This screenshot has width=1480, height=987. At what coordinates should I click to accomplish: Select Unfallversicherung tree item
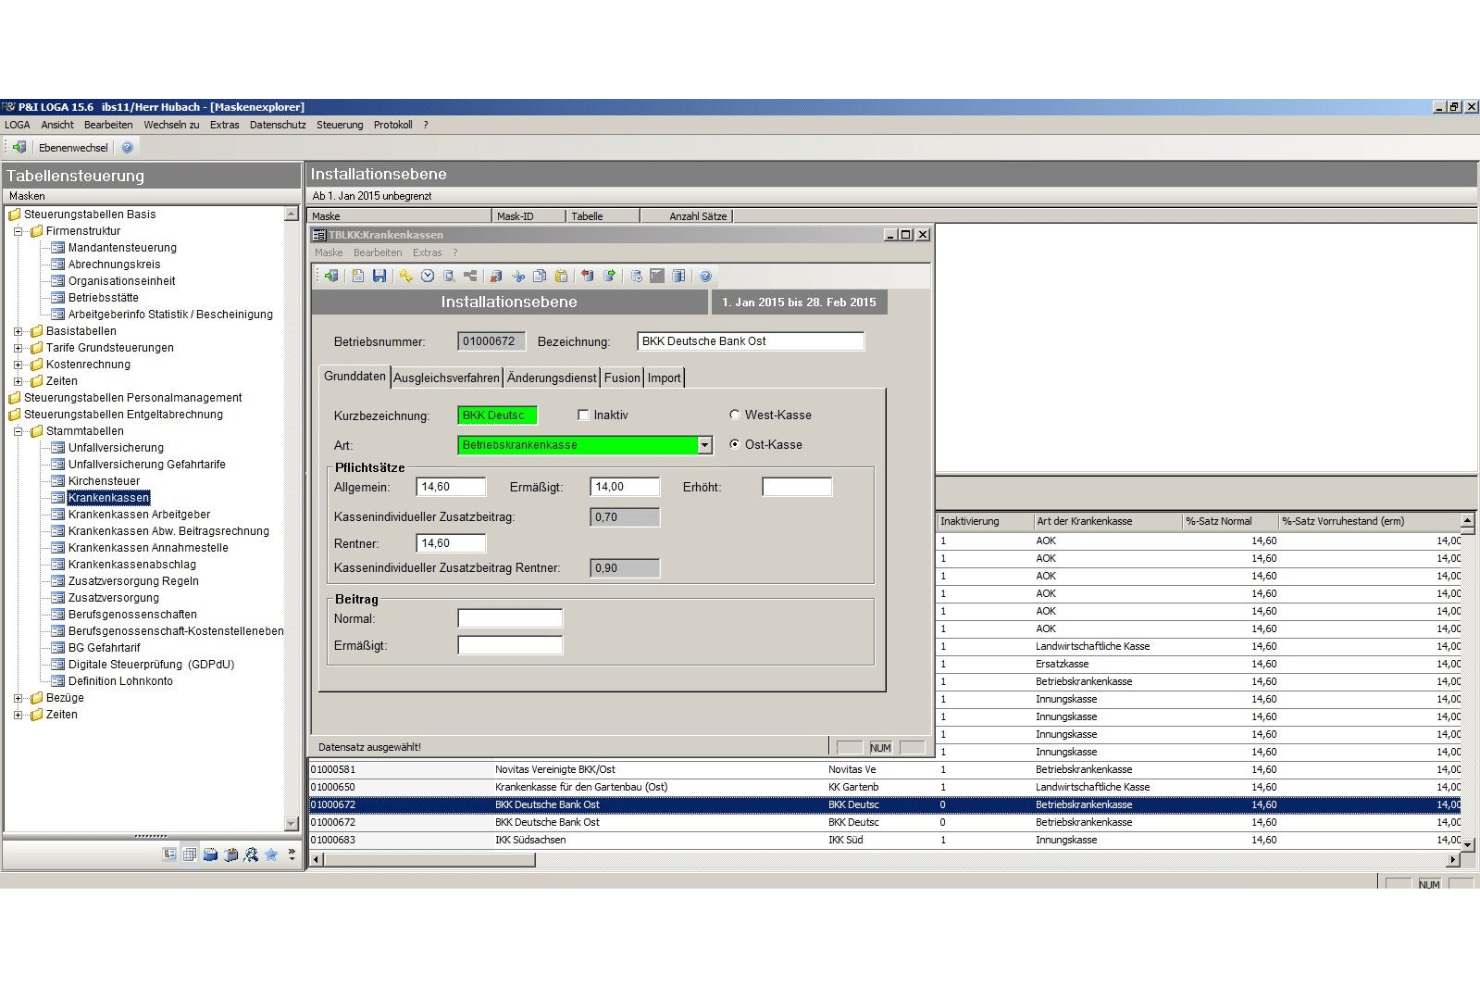point(116,448)
